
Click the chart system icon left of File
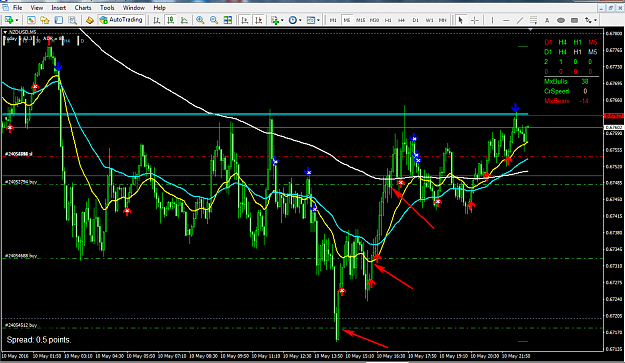point(5,8)
